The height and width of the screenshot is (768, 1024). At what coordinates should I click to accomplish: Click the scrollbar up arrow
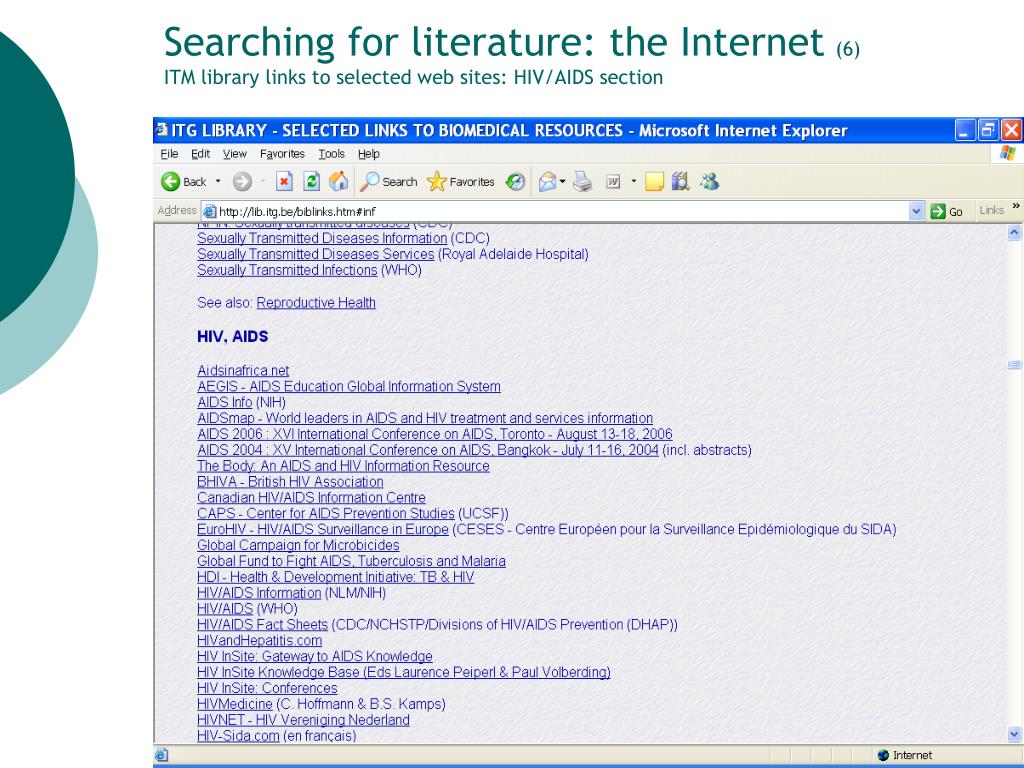(x=1014, y=232)
